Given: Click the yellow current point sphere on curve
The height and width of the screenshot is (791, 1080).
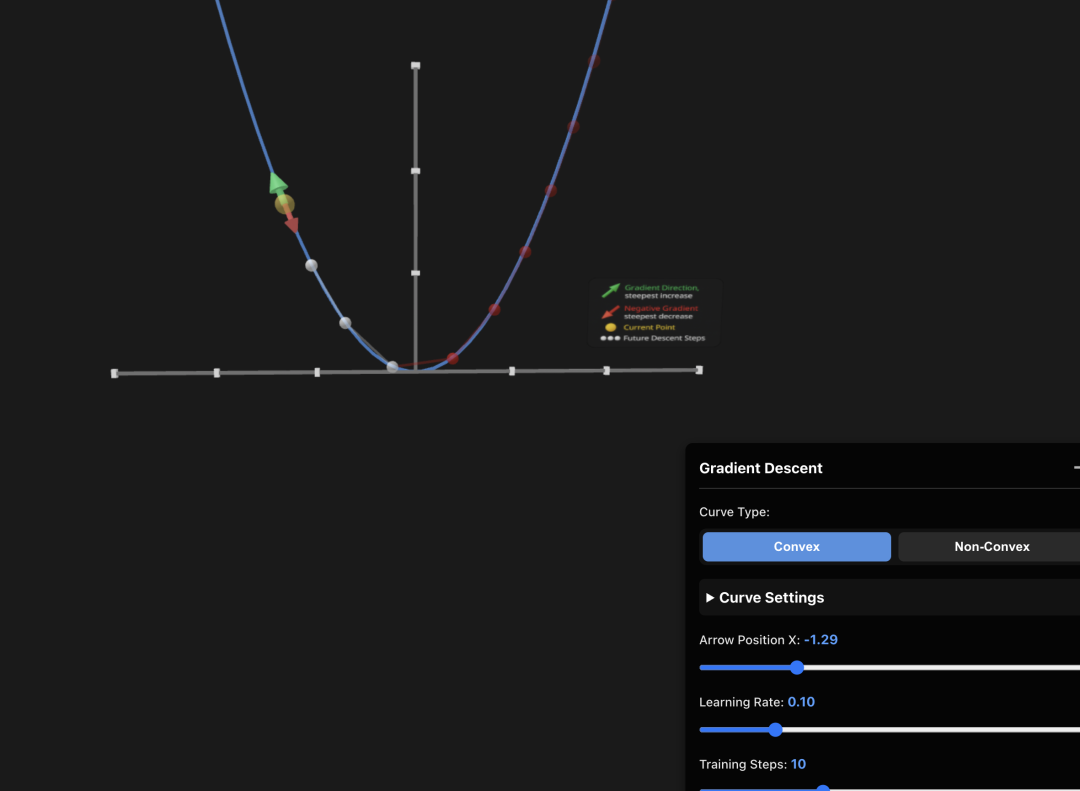Looking at the screenshot, I should (x=284, y=203).
